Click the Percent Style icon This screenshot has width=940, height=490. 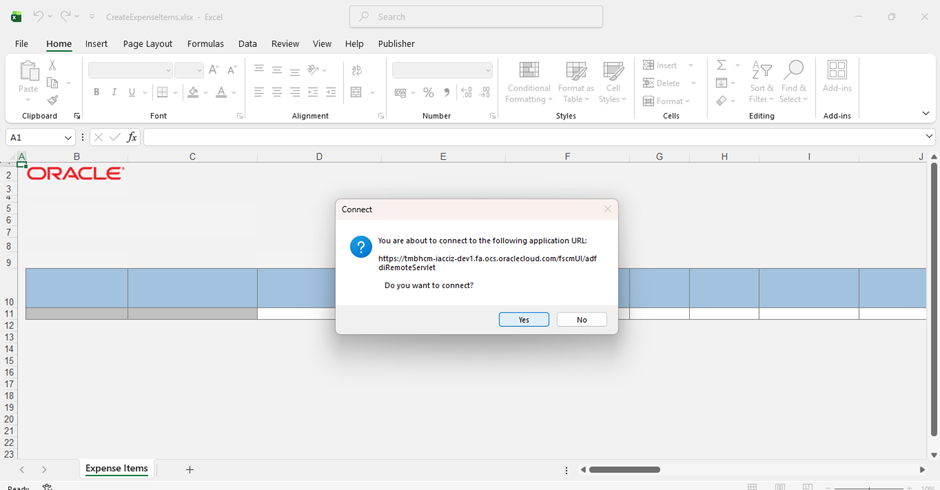coord(428,92)
